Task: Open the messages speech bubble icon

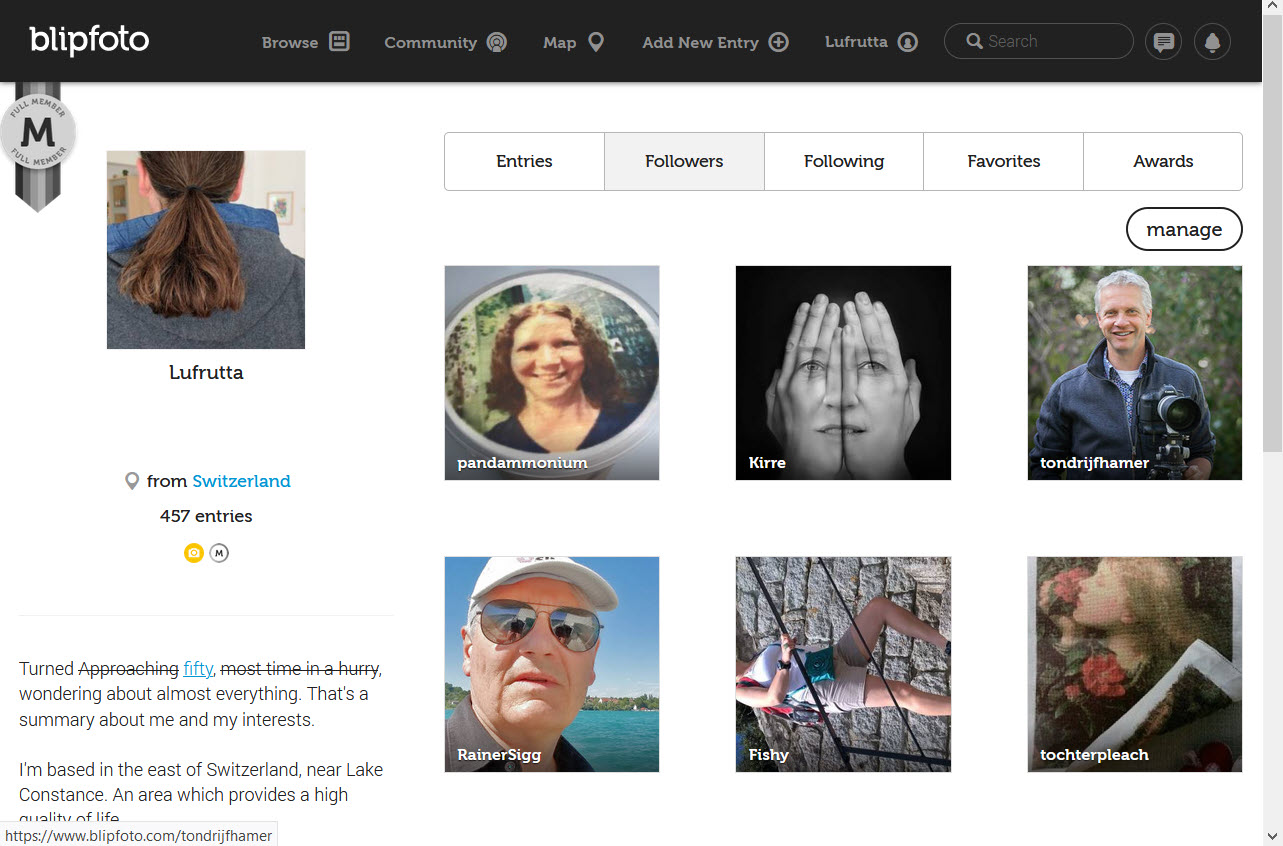Action: [x=1163, y=42]
